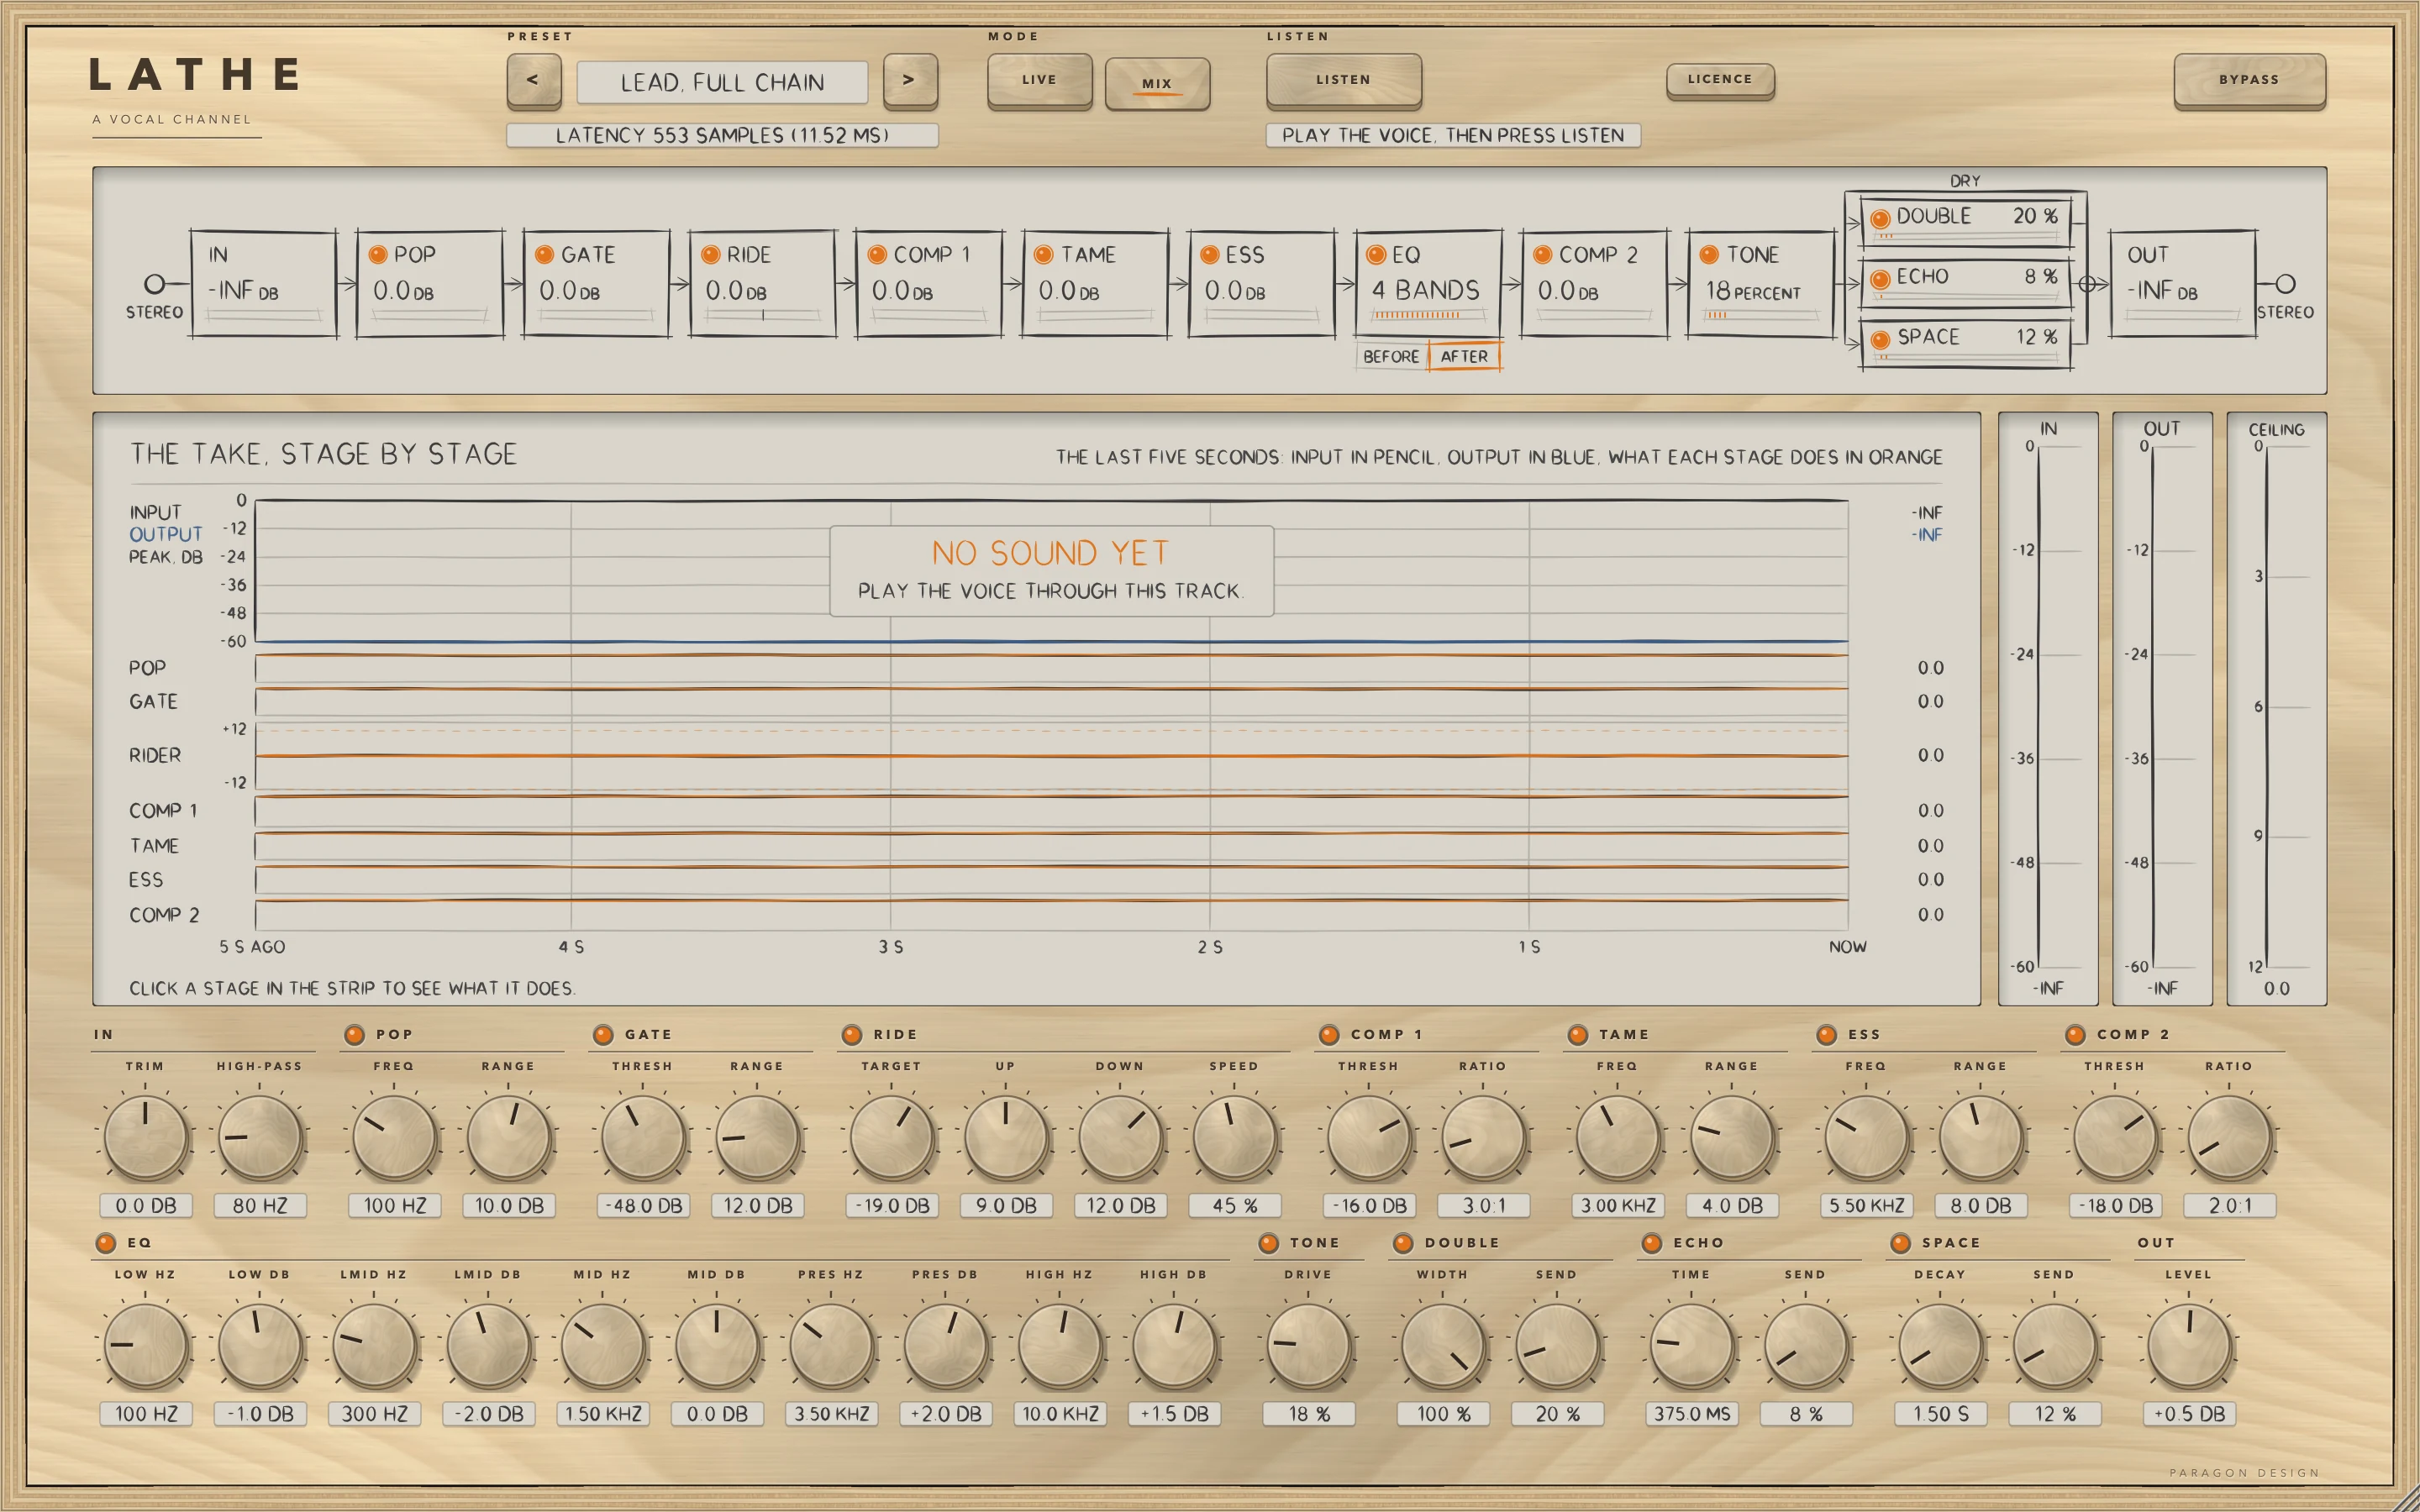Screen dimensions: 2420x1512
Task: Toggle the DOUBLE send LED in strip
Action: click(x=1880, y=218)
